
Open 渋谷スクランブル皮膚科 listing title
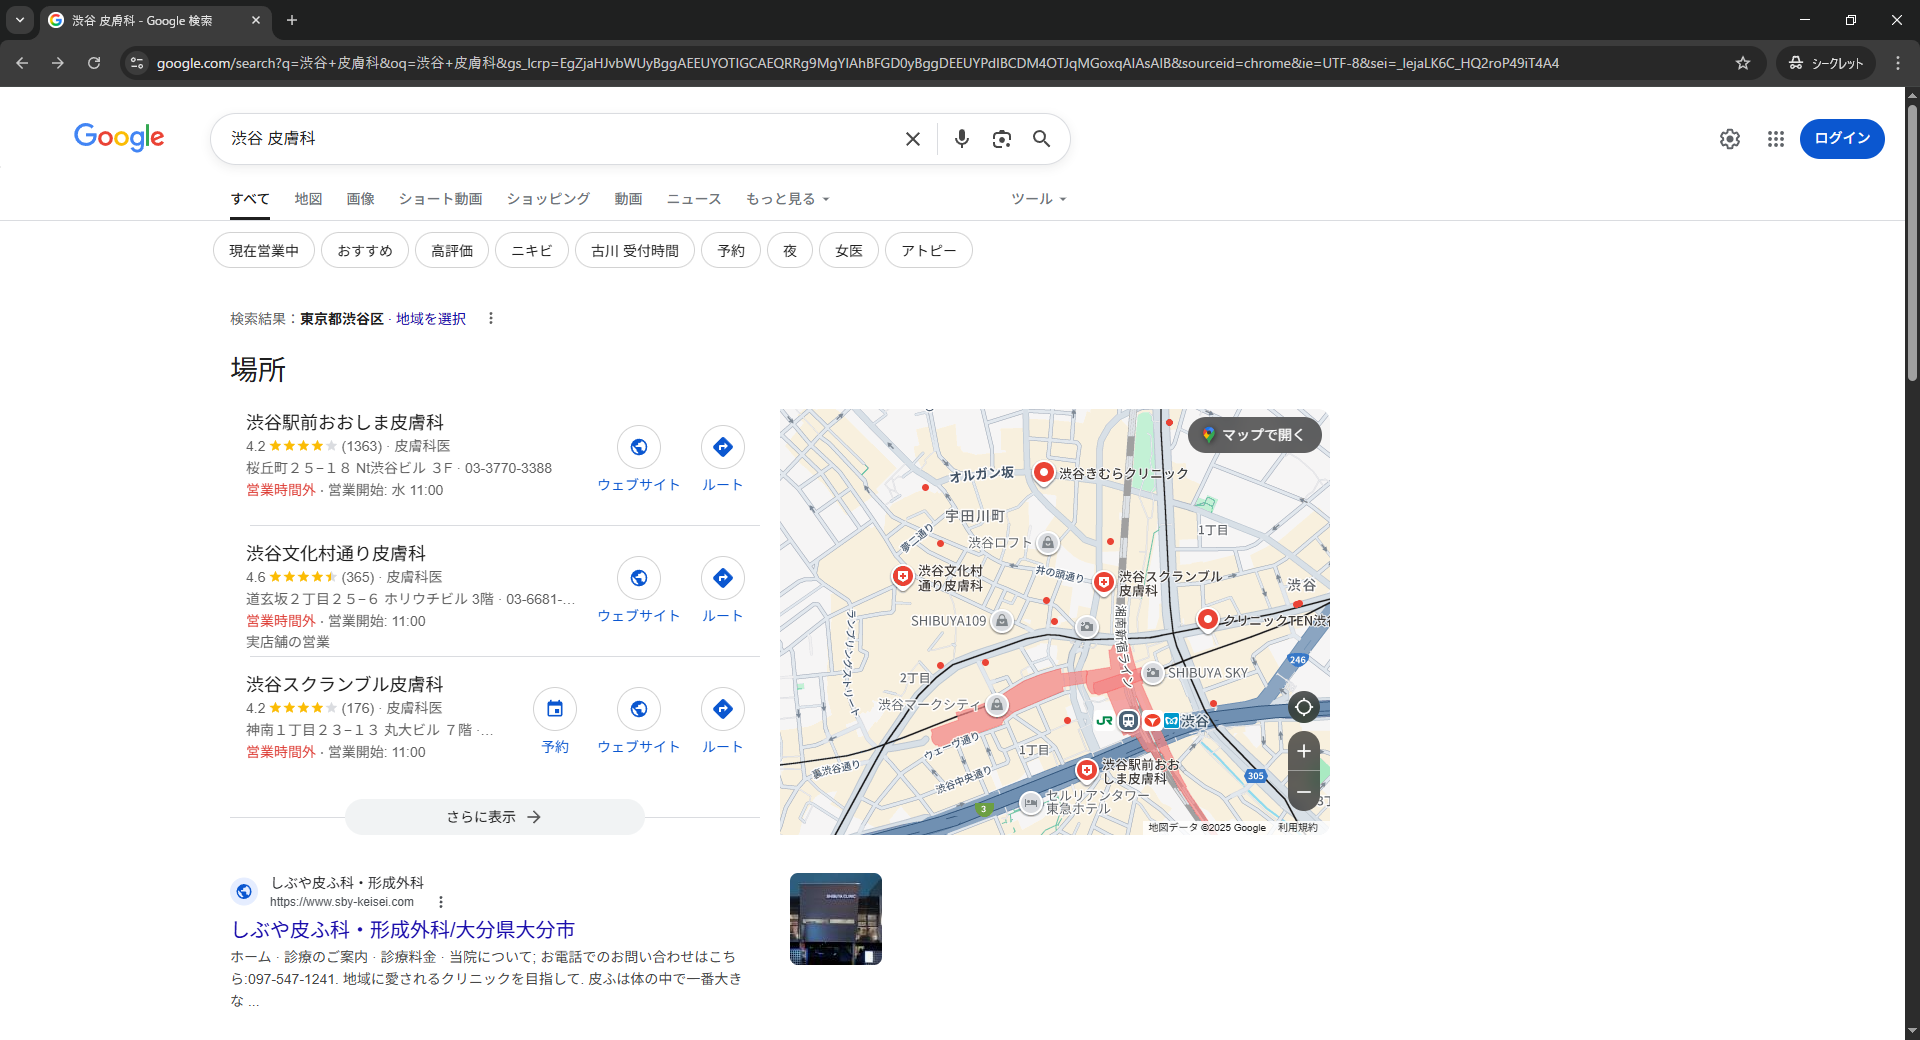click(x=345, y=684)
